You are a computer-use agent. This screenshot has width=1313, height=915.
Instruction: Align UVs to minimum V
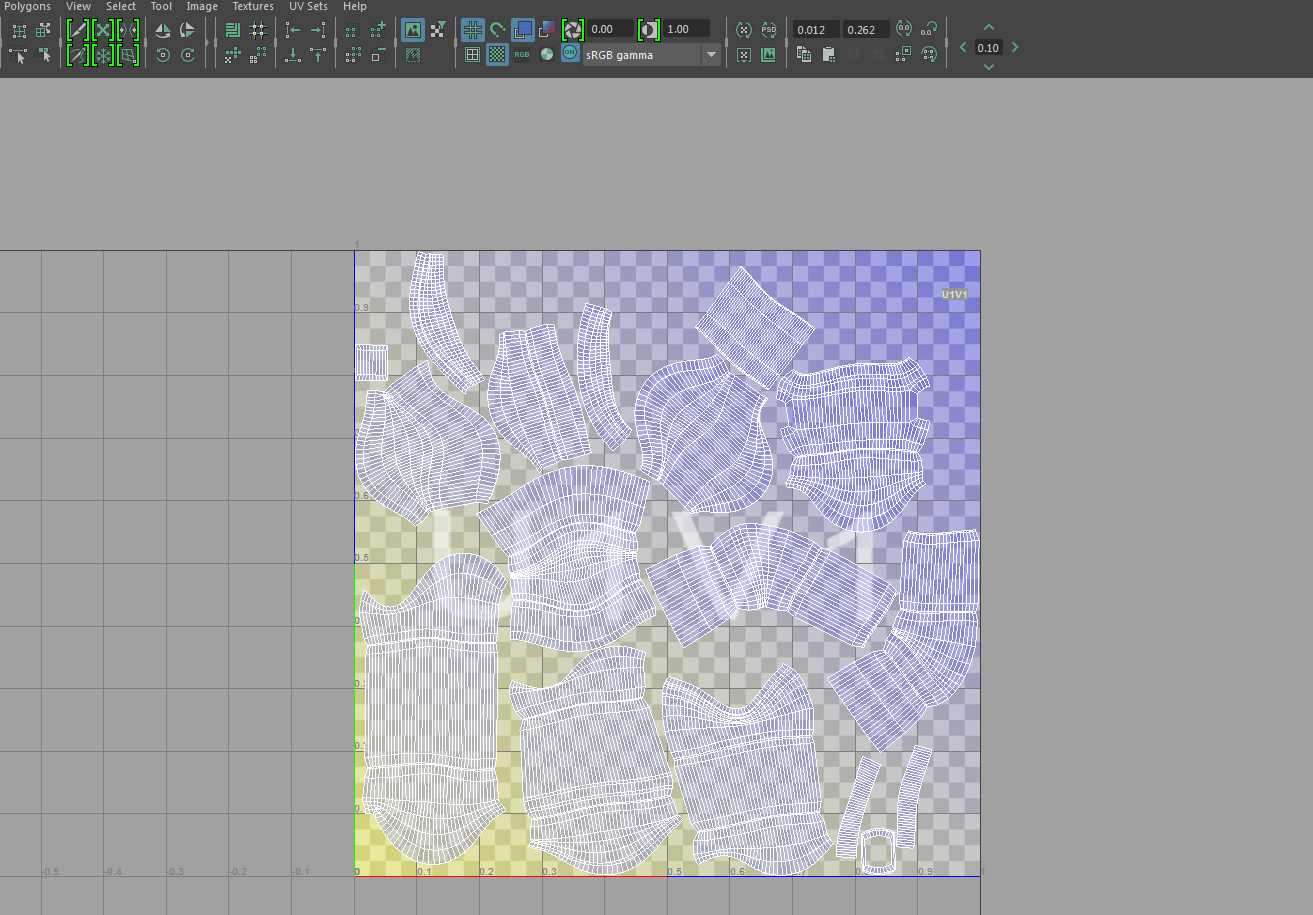point(293,55)
